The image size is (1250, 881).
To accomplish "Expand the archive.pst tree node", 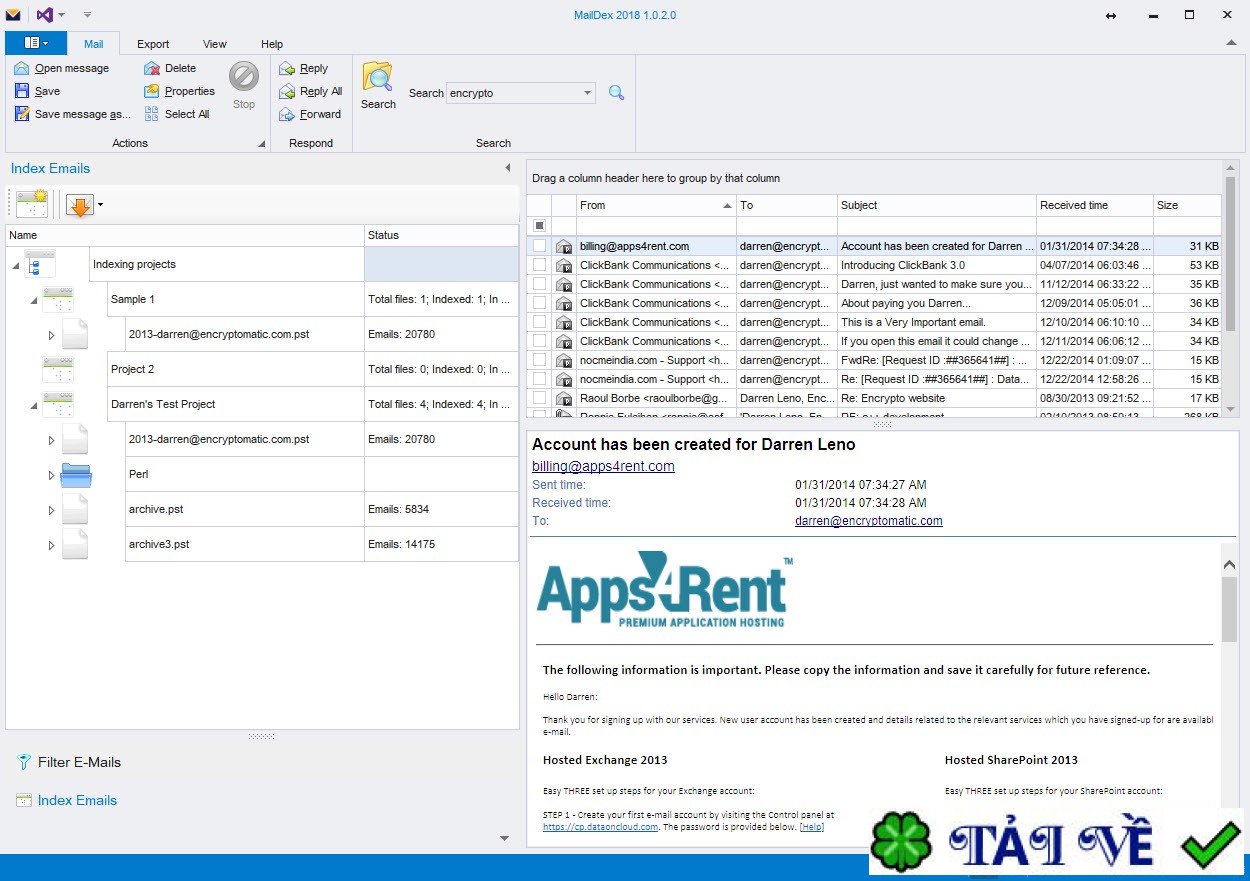I will 52,510.
